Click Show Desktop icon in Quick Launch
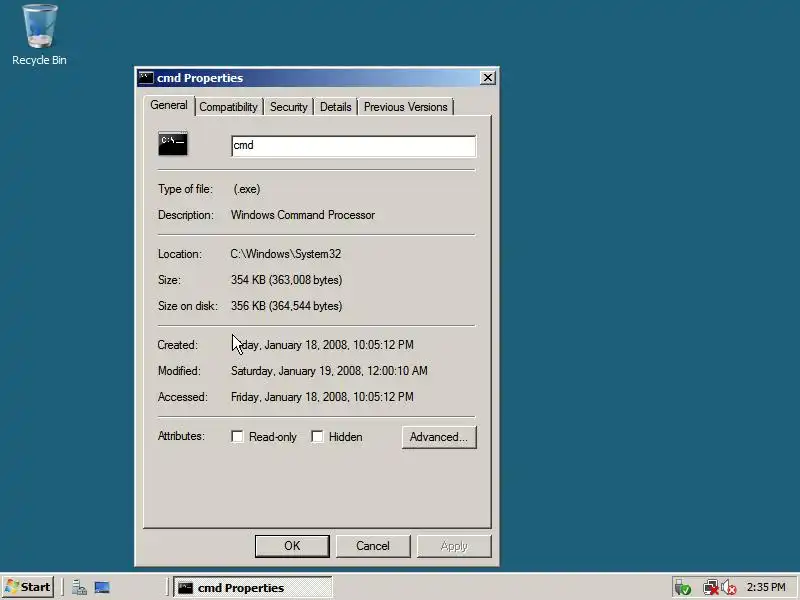The height and width of the screenshot is (600, 800). point(102,587)
